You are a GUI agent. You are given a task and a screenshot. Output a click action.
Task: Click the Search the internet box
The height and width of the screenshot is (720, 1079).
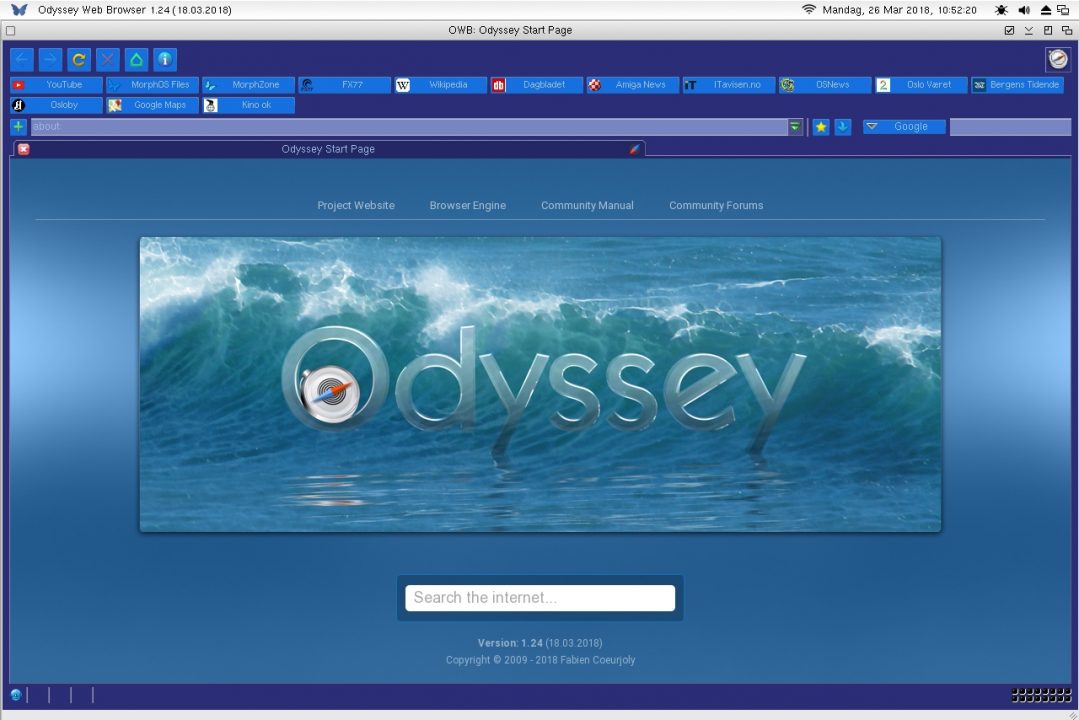point(540,597)
